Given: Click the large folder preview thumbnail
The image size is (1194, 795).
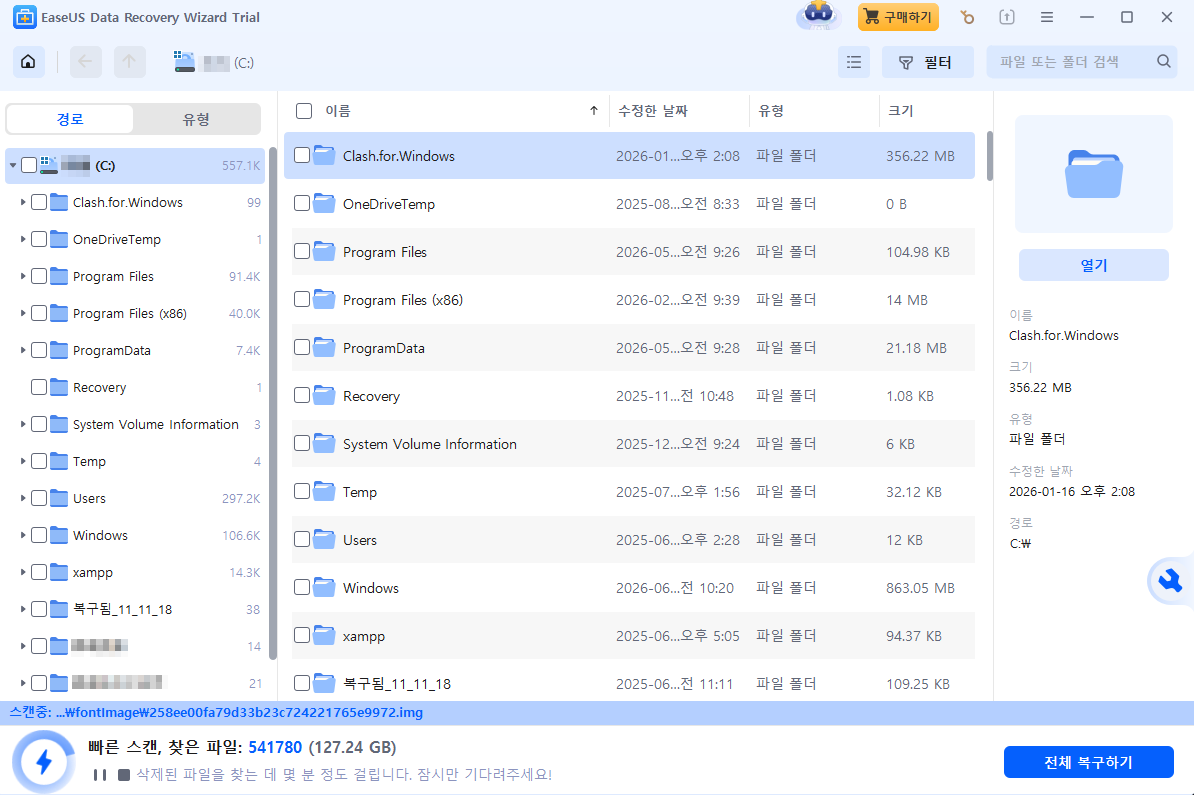Looking at the screenshot, I should [x=1093, y=174].
